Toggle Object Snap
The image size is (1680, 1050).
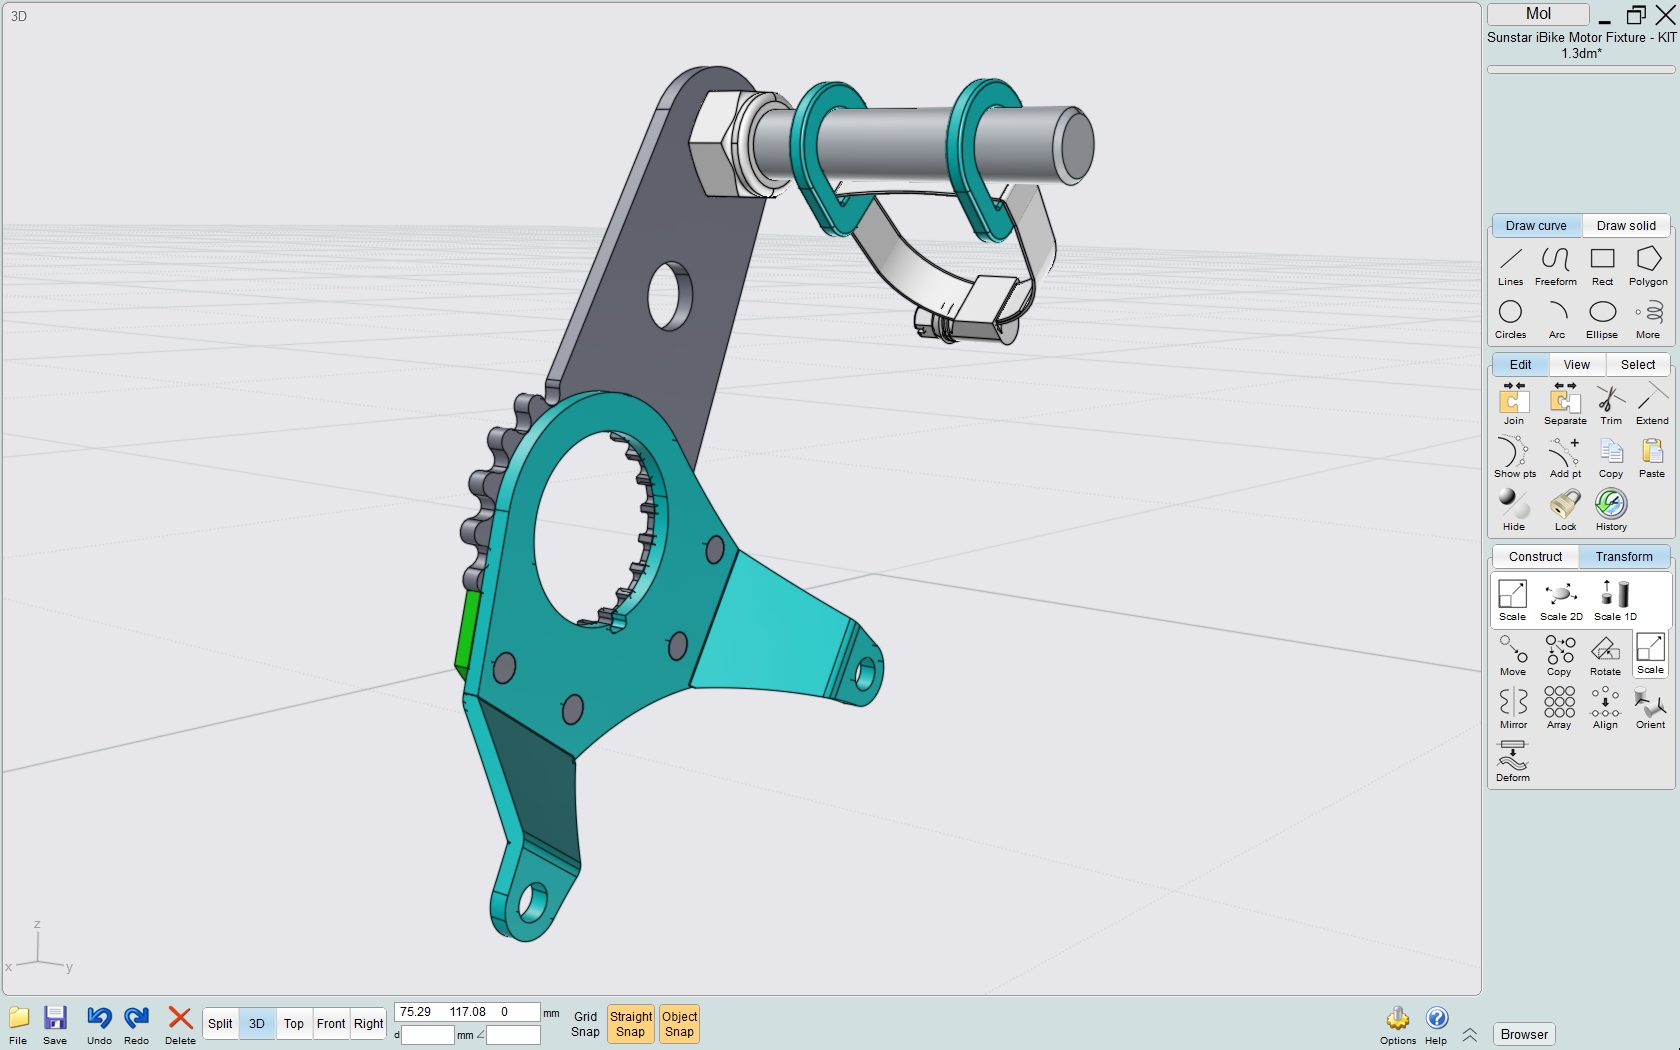click(679, 1024)
